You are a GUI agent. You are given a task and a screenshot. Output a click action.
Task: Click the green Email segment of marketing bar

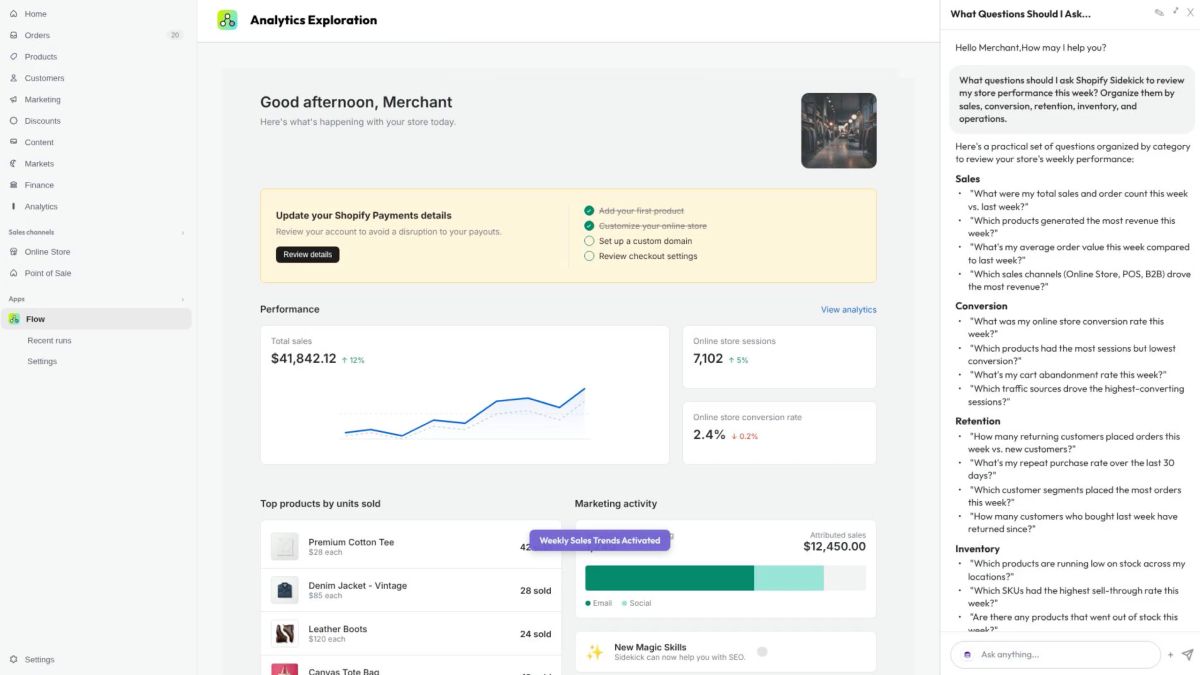click(669, 578)
